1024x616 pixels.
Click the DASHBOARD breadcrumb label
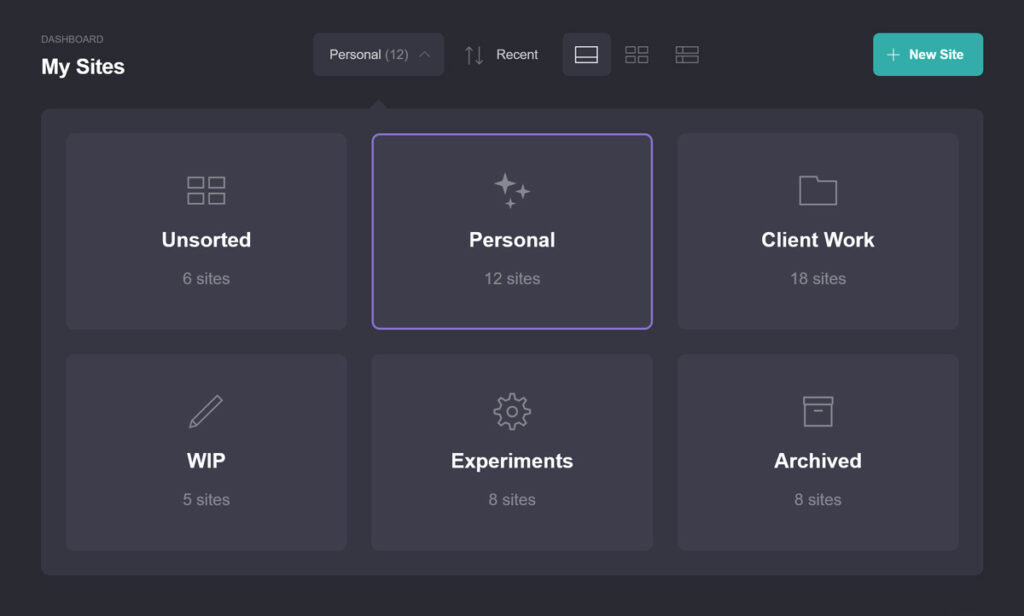point(72,39)
